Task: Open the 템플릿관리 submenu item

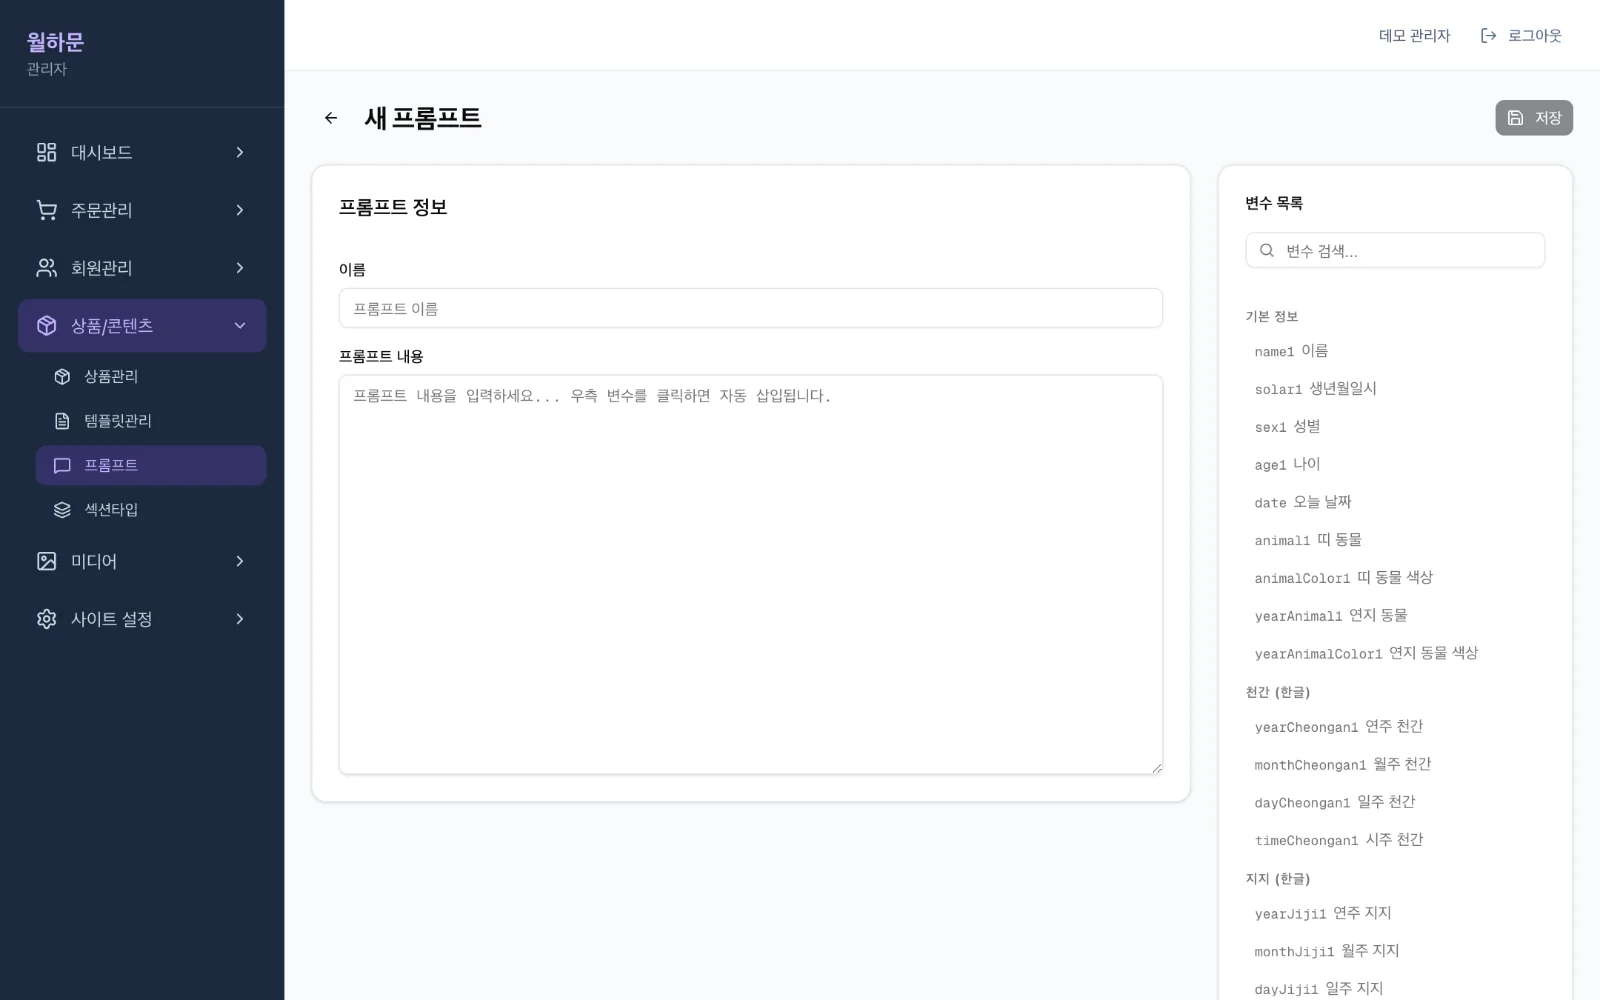Action: (151, 421)
